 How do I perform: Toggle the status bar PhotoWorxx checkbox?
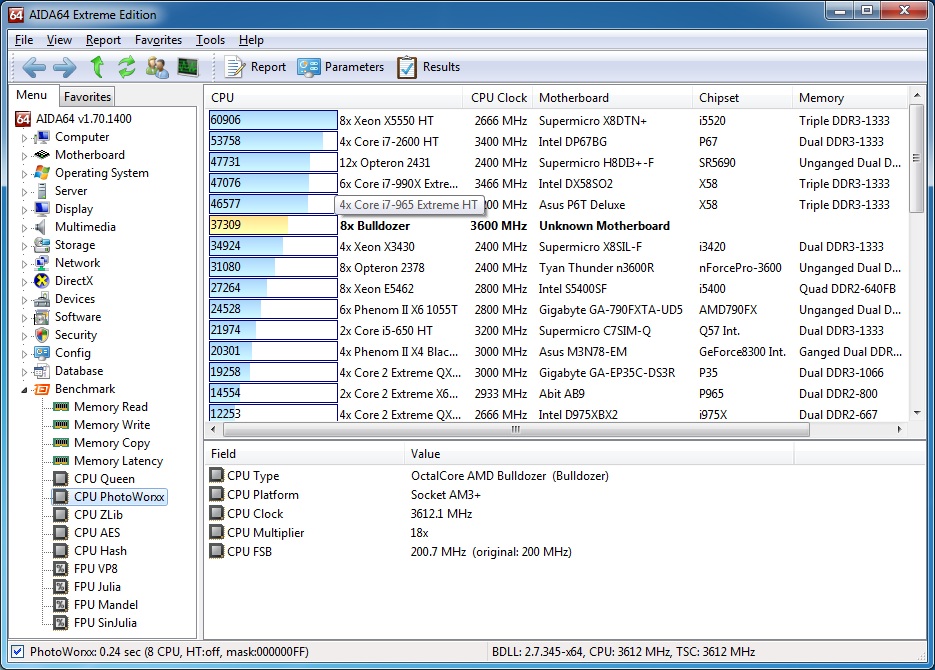point(18,652)
